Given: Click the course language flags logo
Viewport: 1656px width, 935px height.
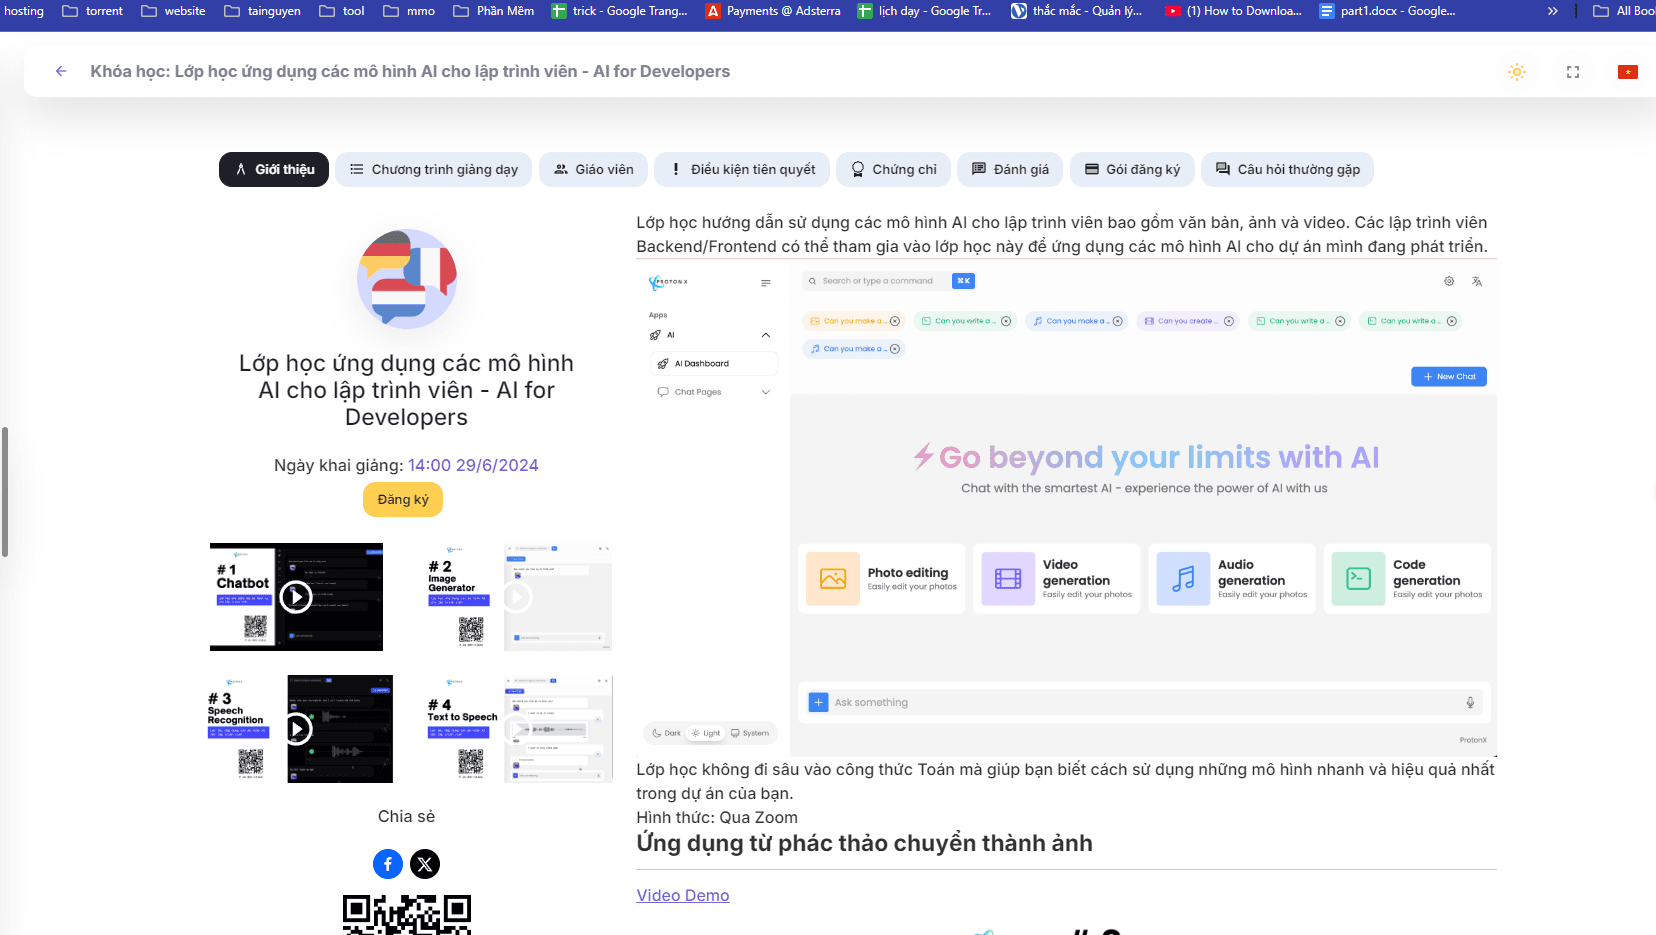Looking at the screenshot, I should 407,279.
